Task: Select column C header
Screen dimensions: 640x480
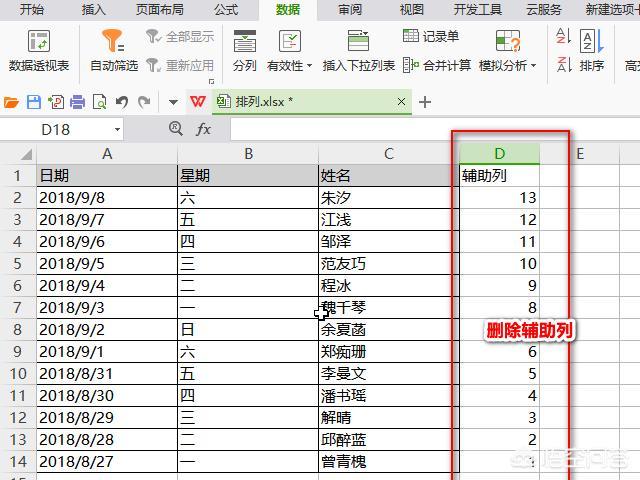Action: pos(389,154)
